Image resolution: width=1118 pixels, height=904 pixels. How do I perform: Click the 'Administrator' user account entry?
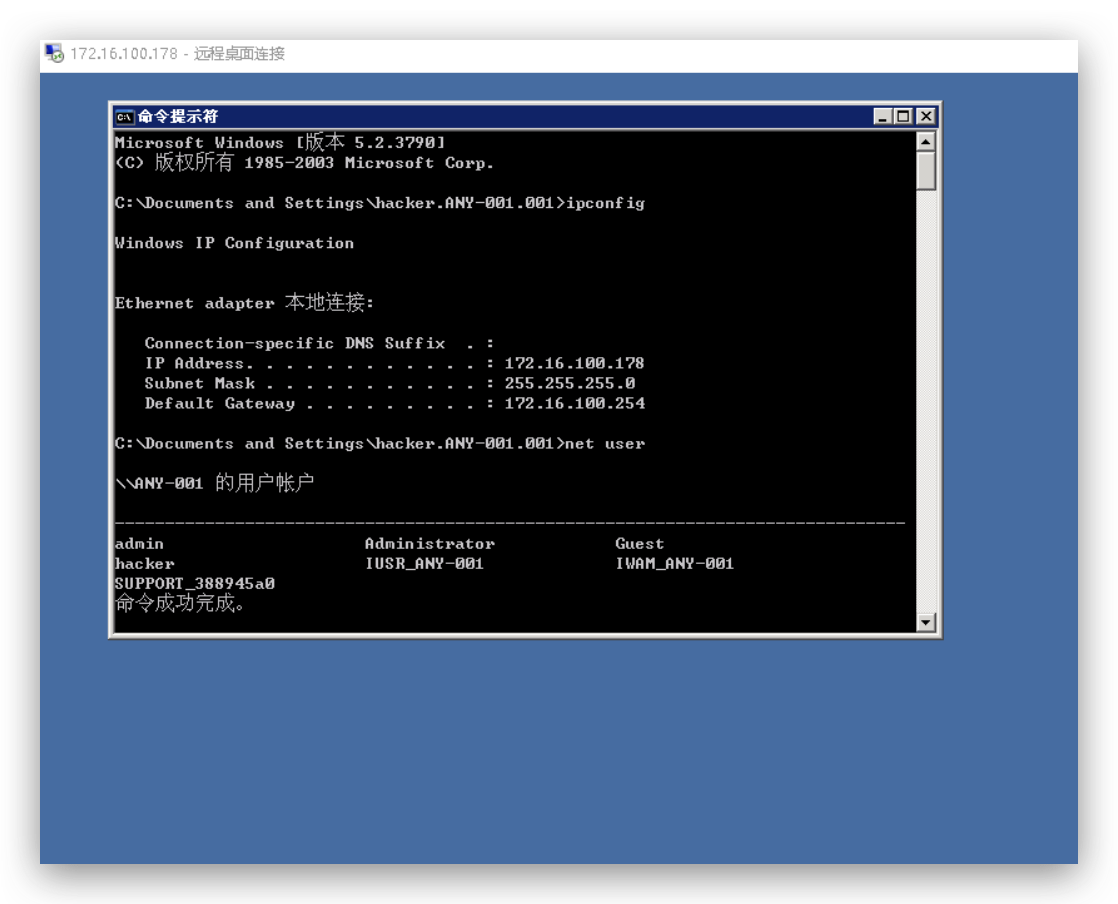pyautogui.click(x=430, y=543)
